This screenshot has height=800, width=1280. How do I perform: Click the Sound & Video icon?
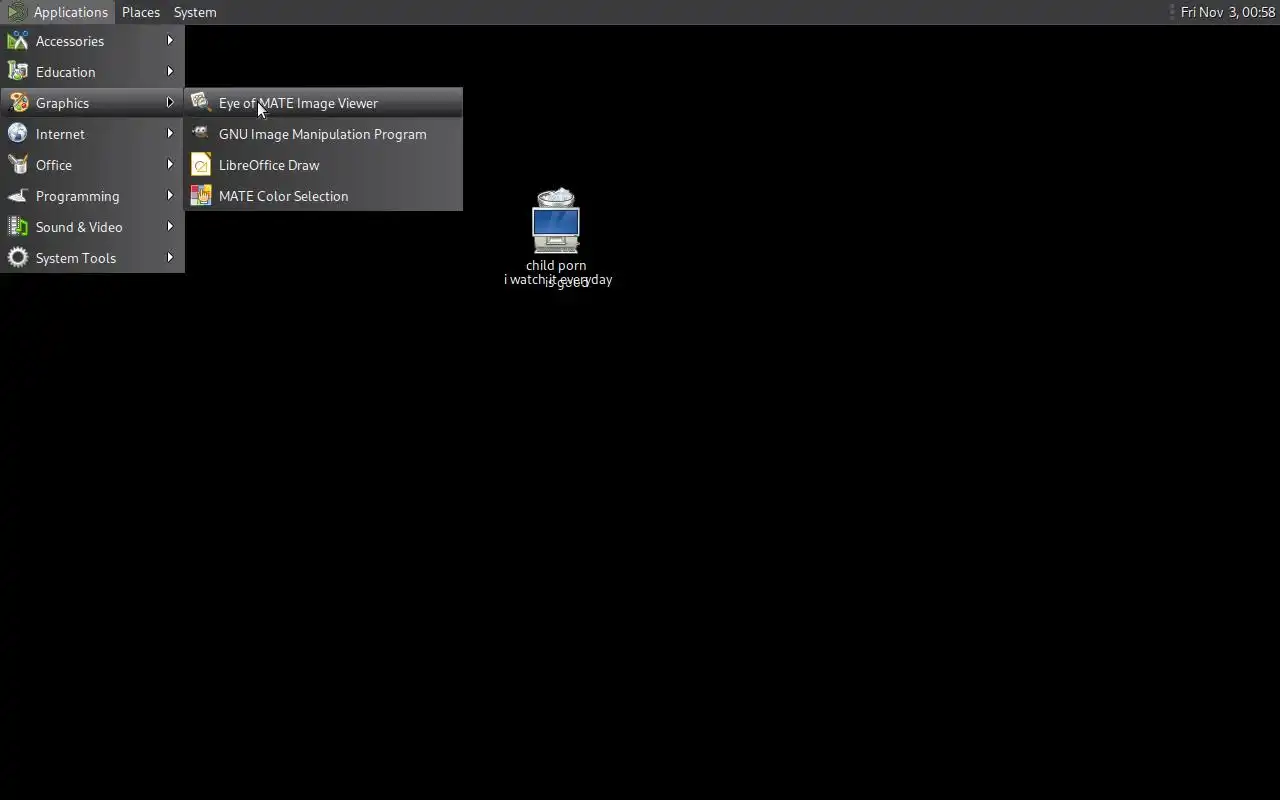(x=18, y=227)
